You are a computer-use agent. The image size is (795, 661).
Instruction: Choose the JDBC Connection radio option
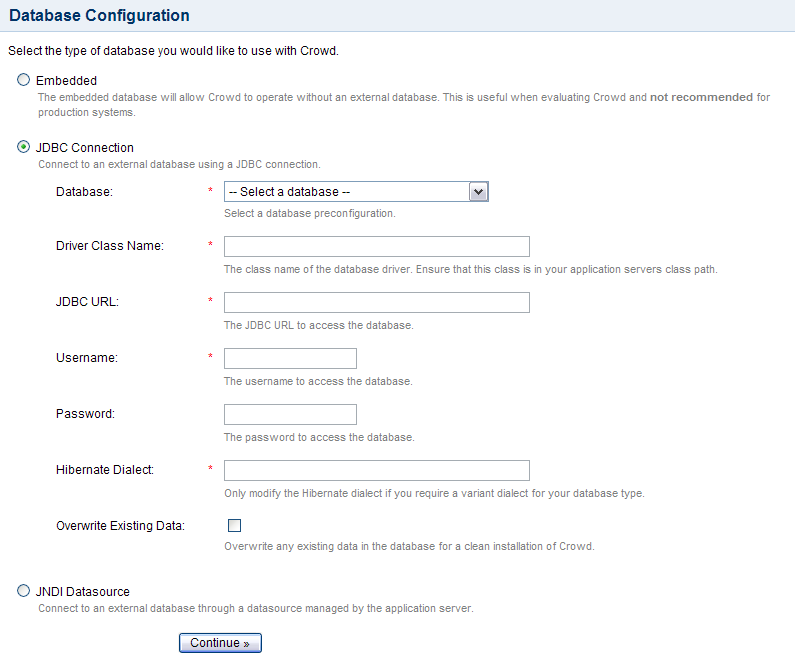(x=23, y=147)
